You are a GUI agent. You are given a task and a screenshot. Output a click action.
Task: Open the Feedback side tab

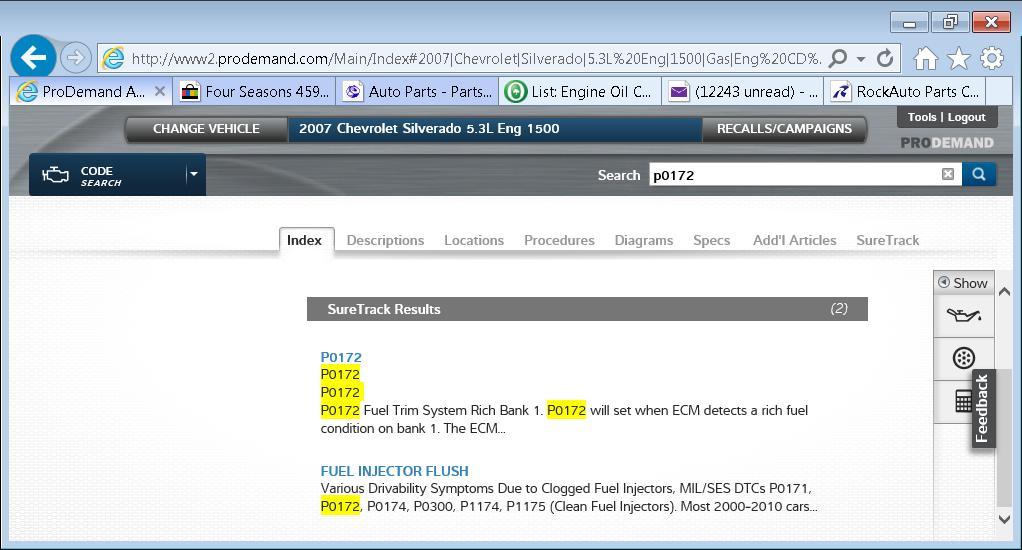[983, 409]
